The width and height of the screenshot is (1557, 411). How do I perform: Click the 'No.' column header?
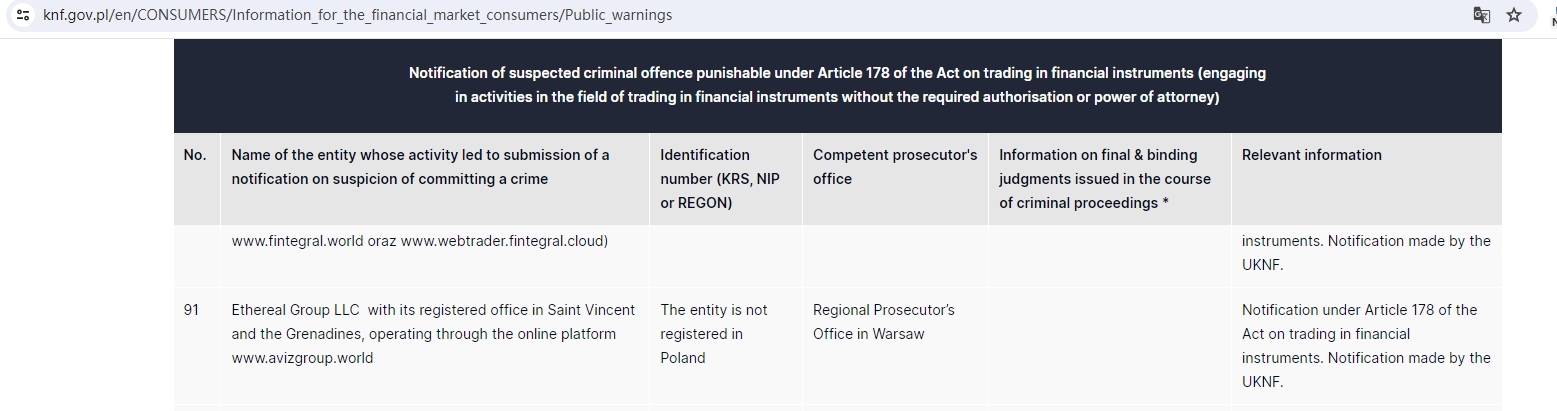pos(195,155)
